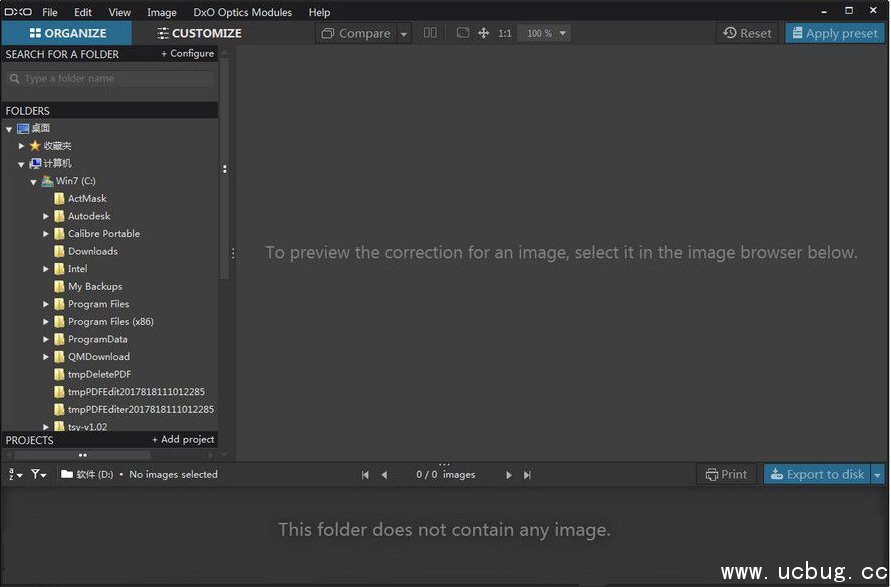
Task: Open the Image menu
Action: tap(161, 12)
